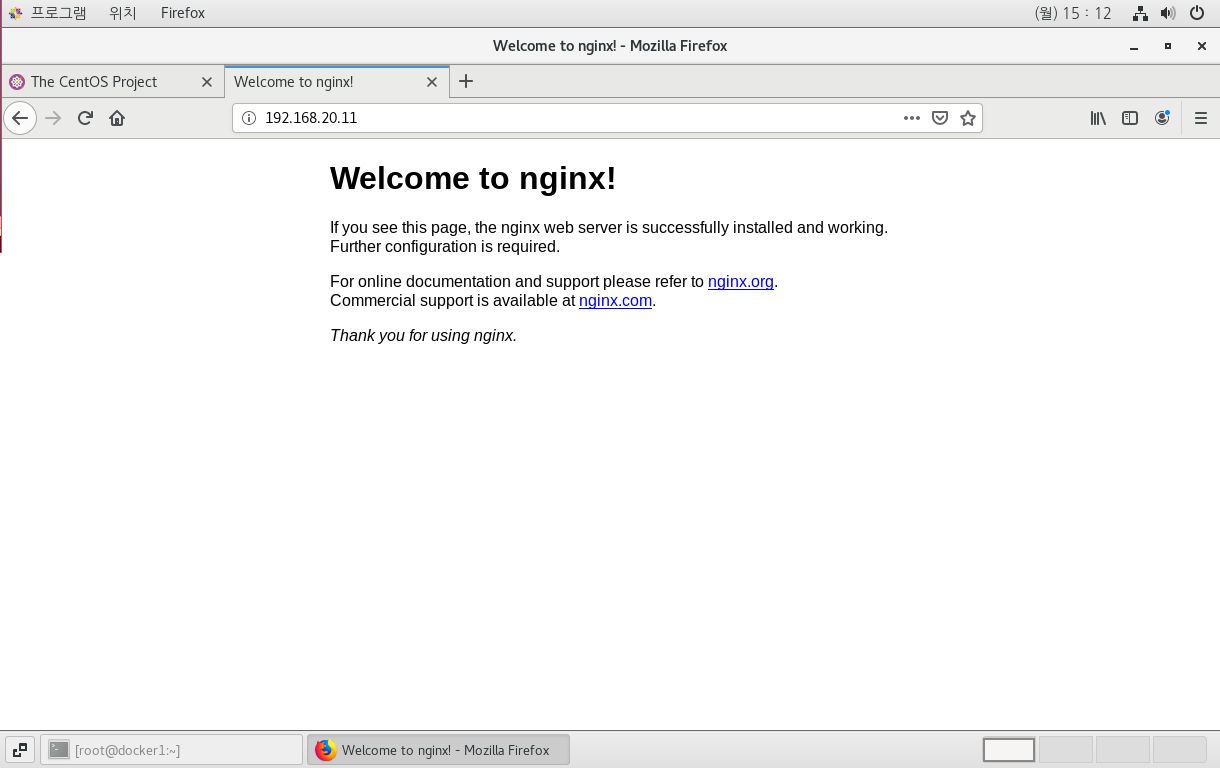
Task: Switch to the third workspace
Action: 1123,750
